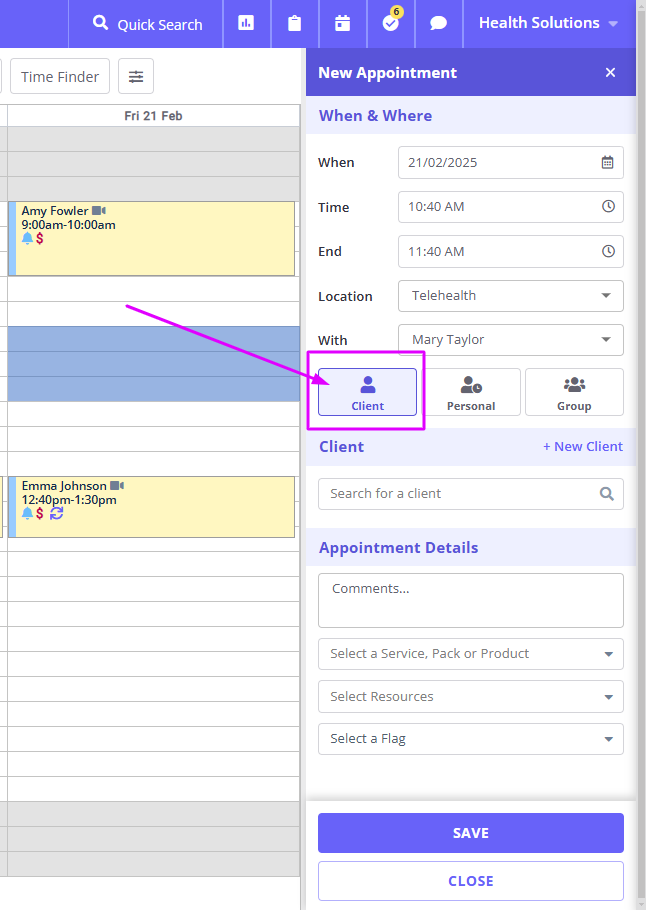Click the date picker calendar icon
The image size is (646, 910).
pyautogui.click(x=608, y=162)
